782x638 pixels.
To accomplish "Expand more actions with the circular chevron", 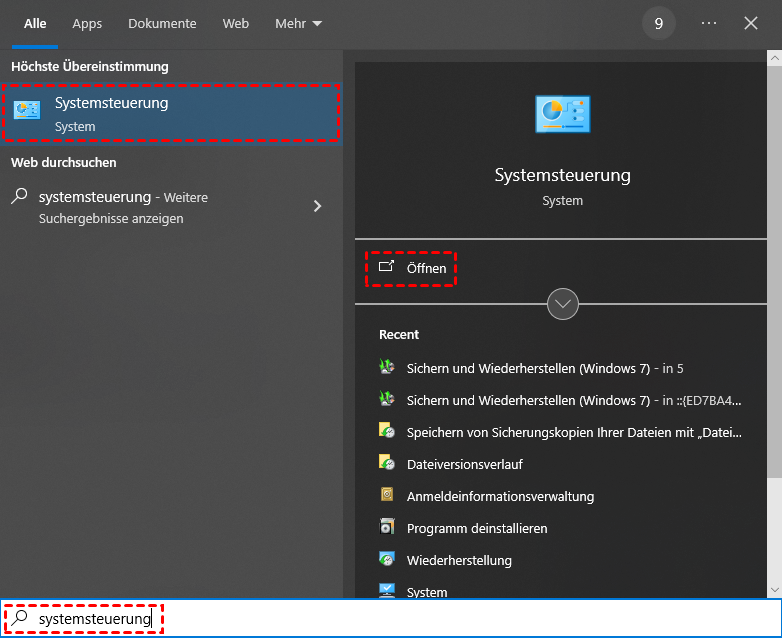I will [563, 303].
